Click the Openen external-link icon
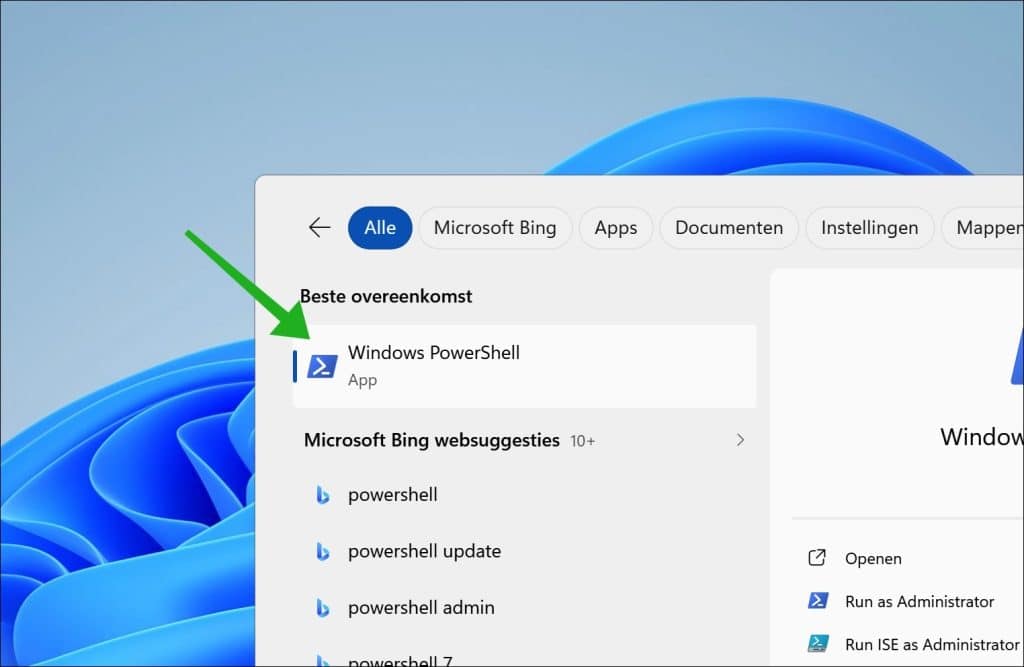Viewport: 1024px width, 667px height. point(817,557)
